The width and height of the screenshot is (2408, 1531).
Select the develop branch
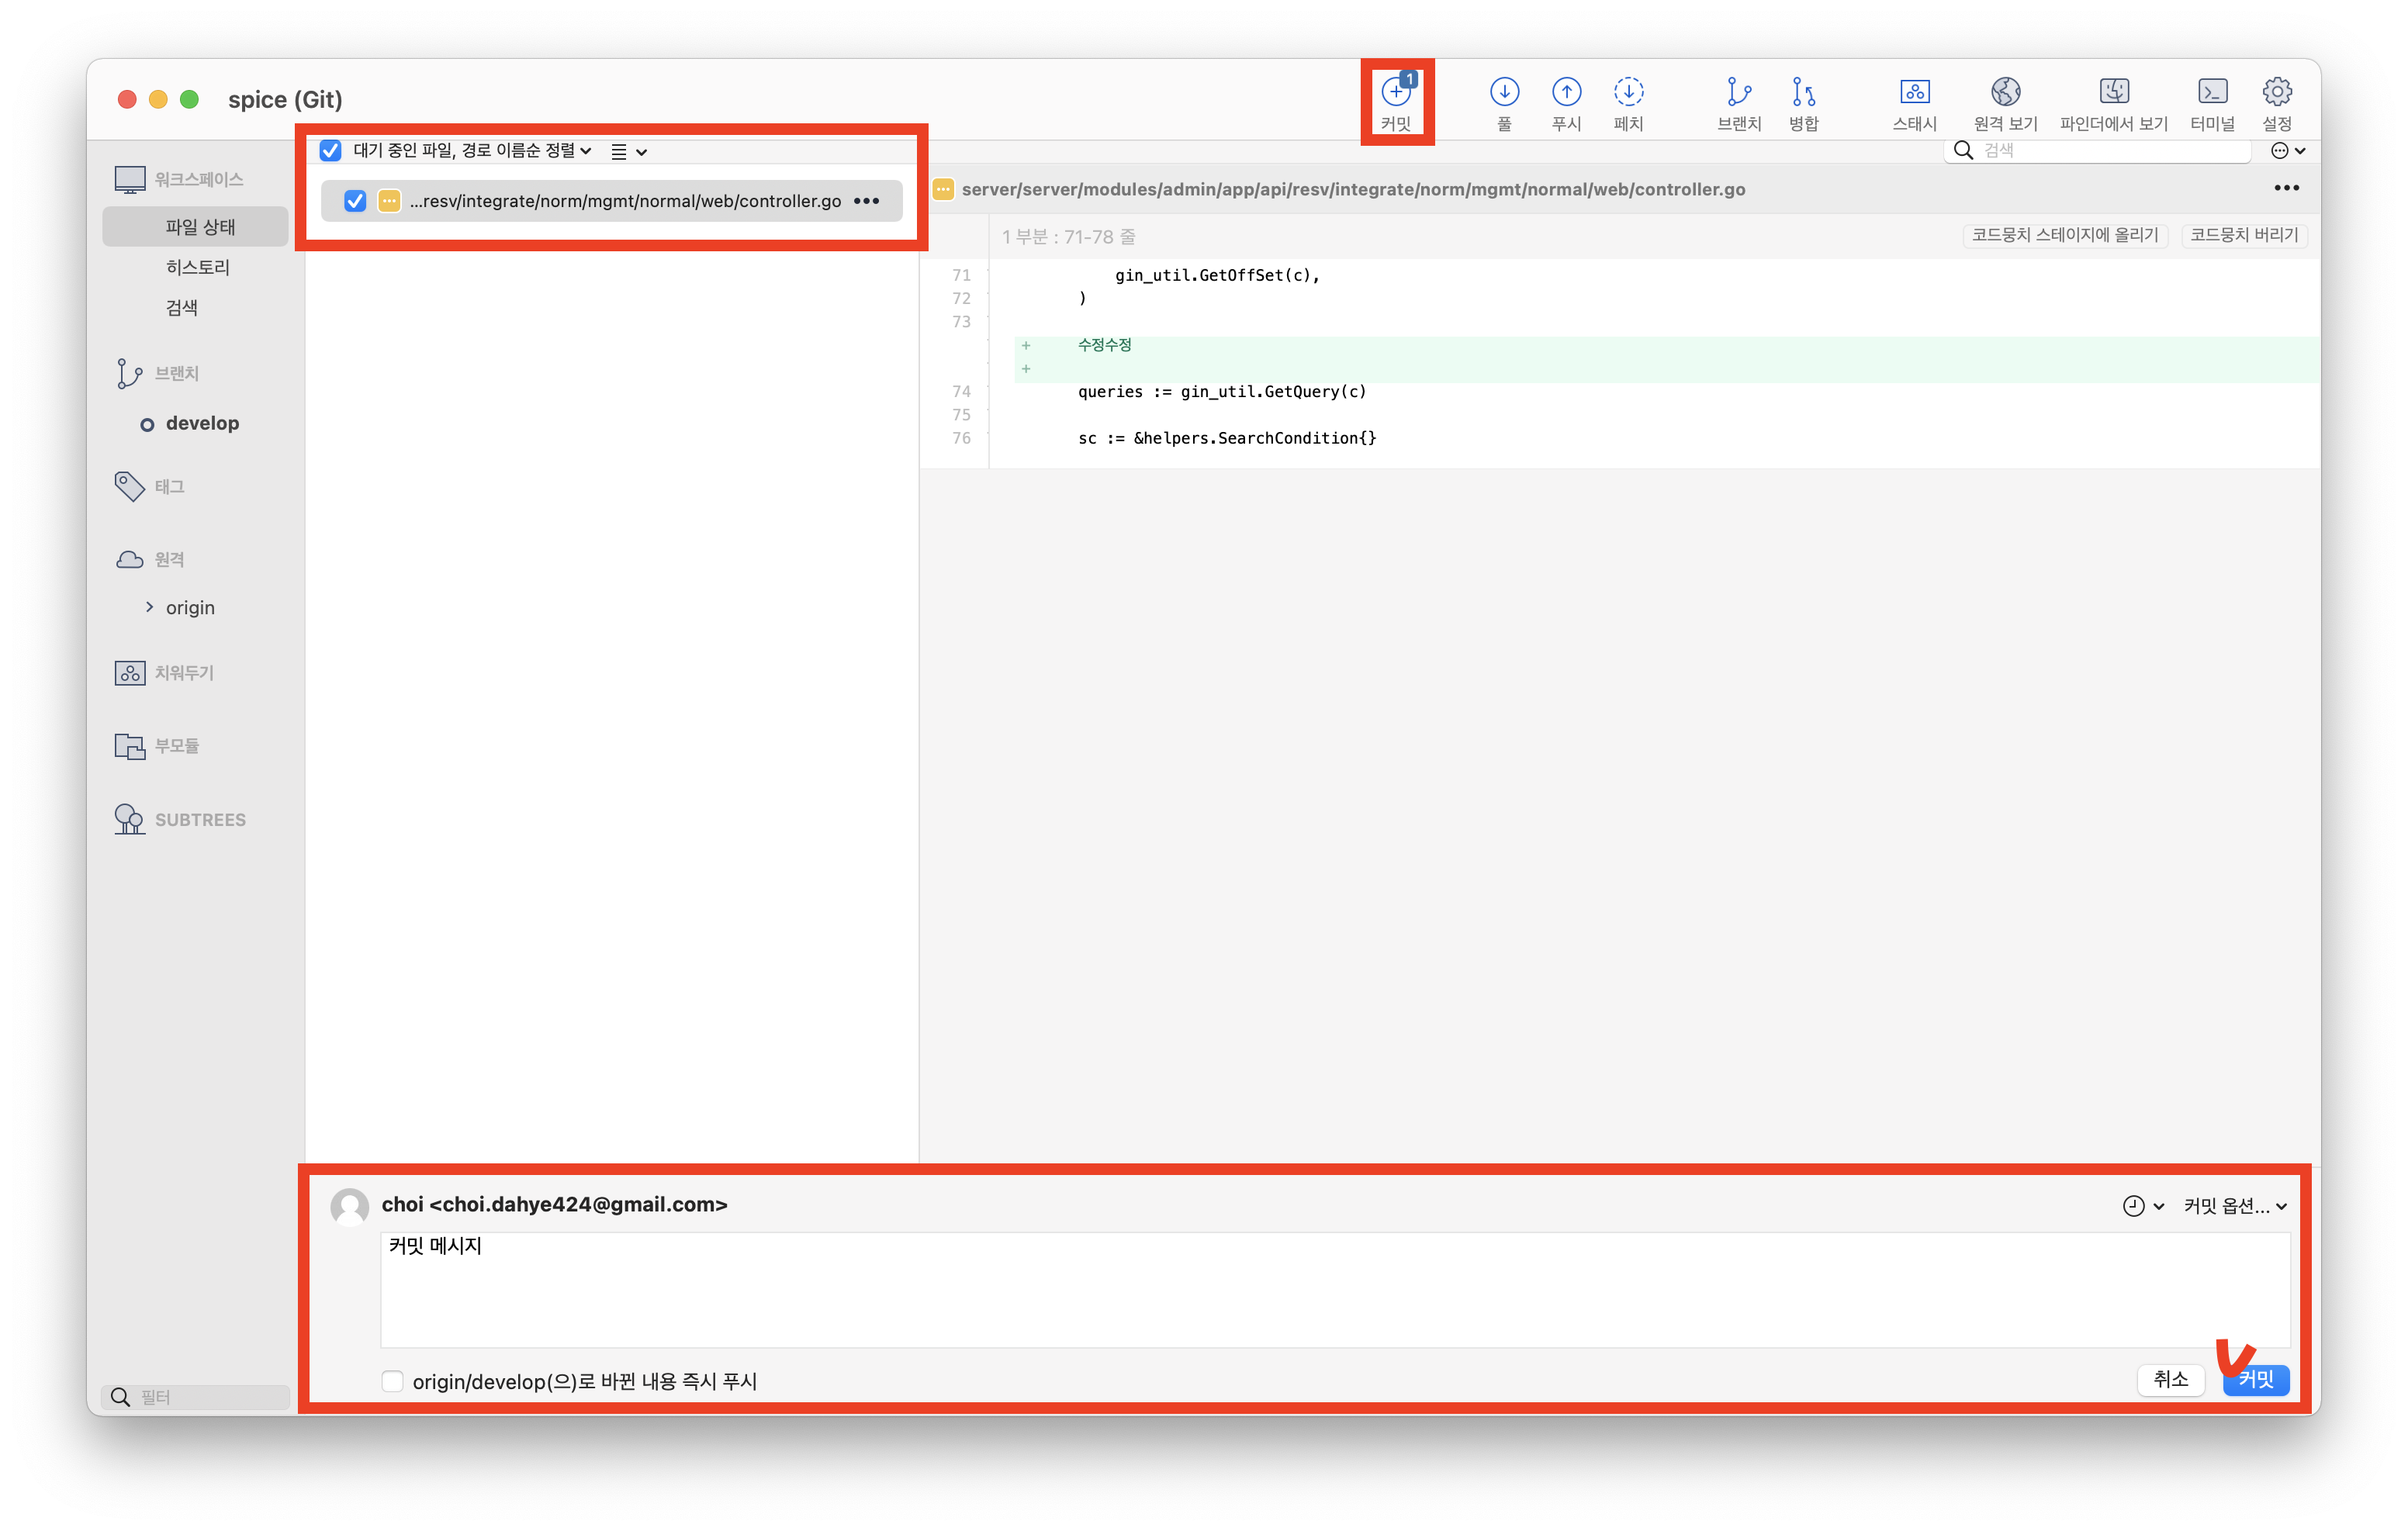[202, 423]
